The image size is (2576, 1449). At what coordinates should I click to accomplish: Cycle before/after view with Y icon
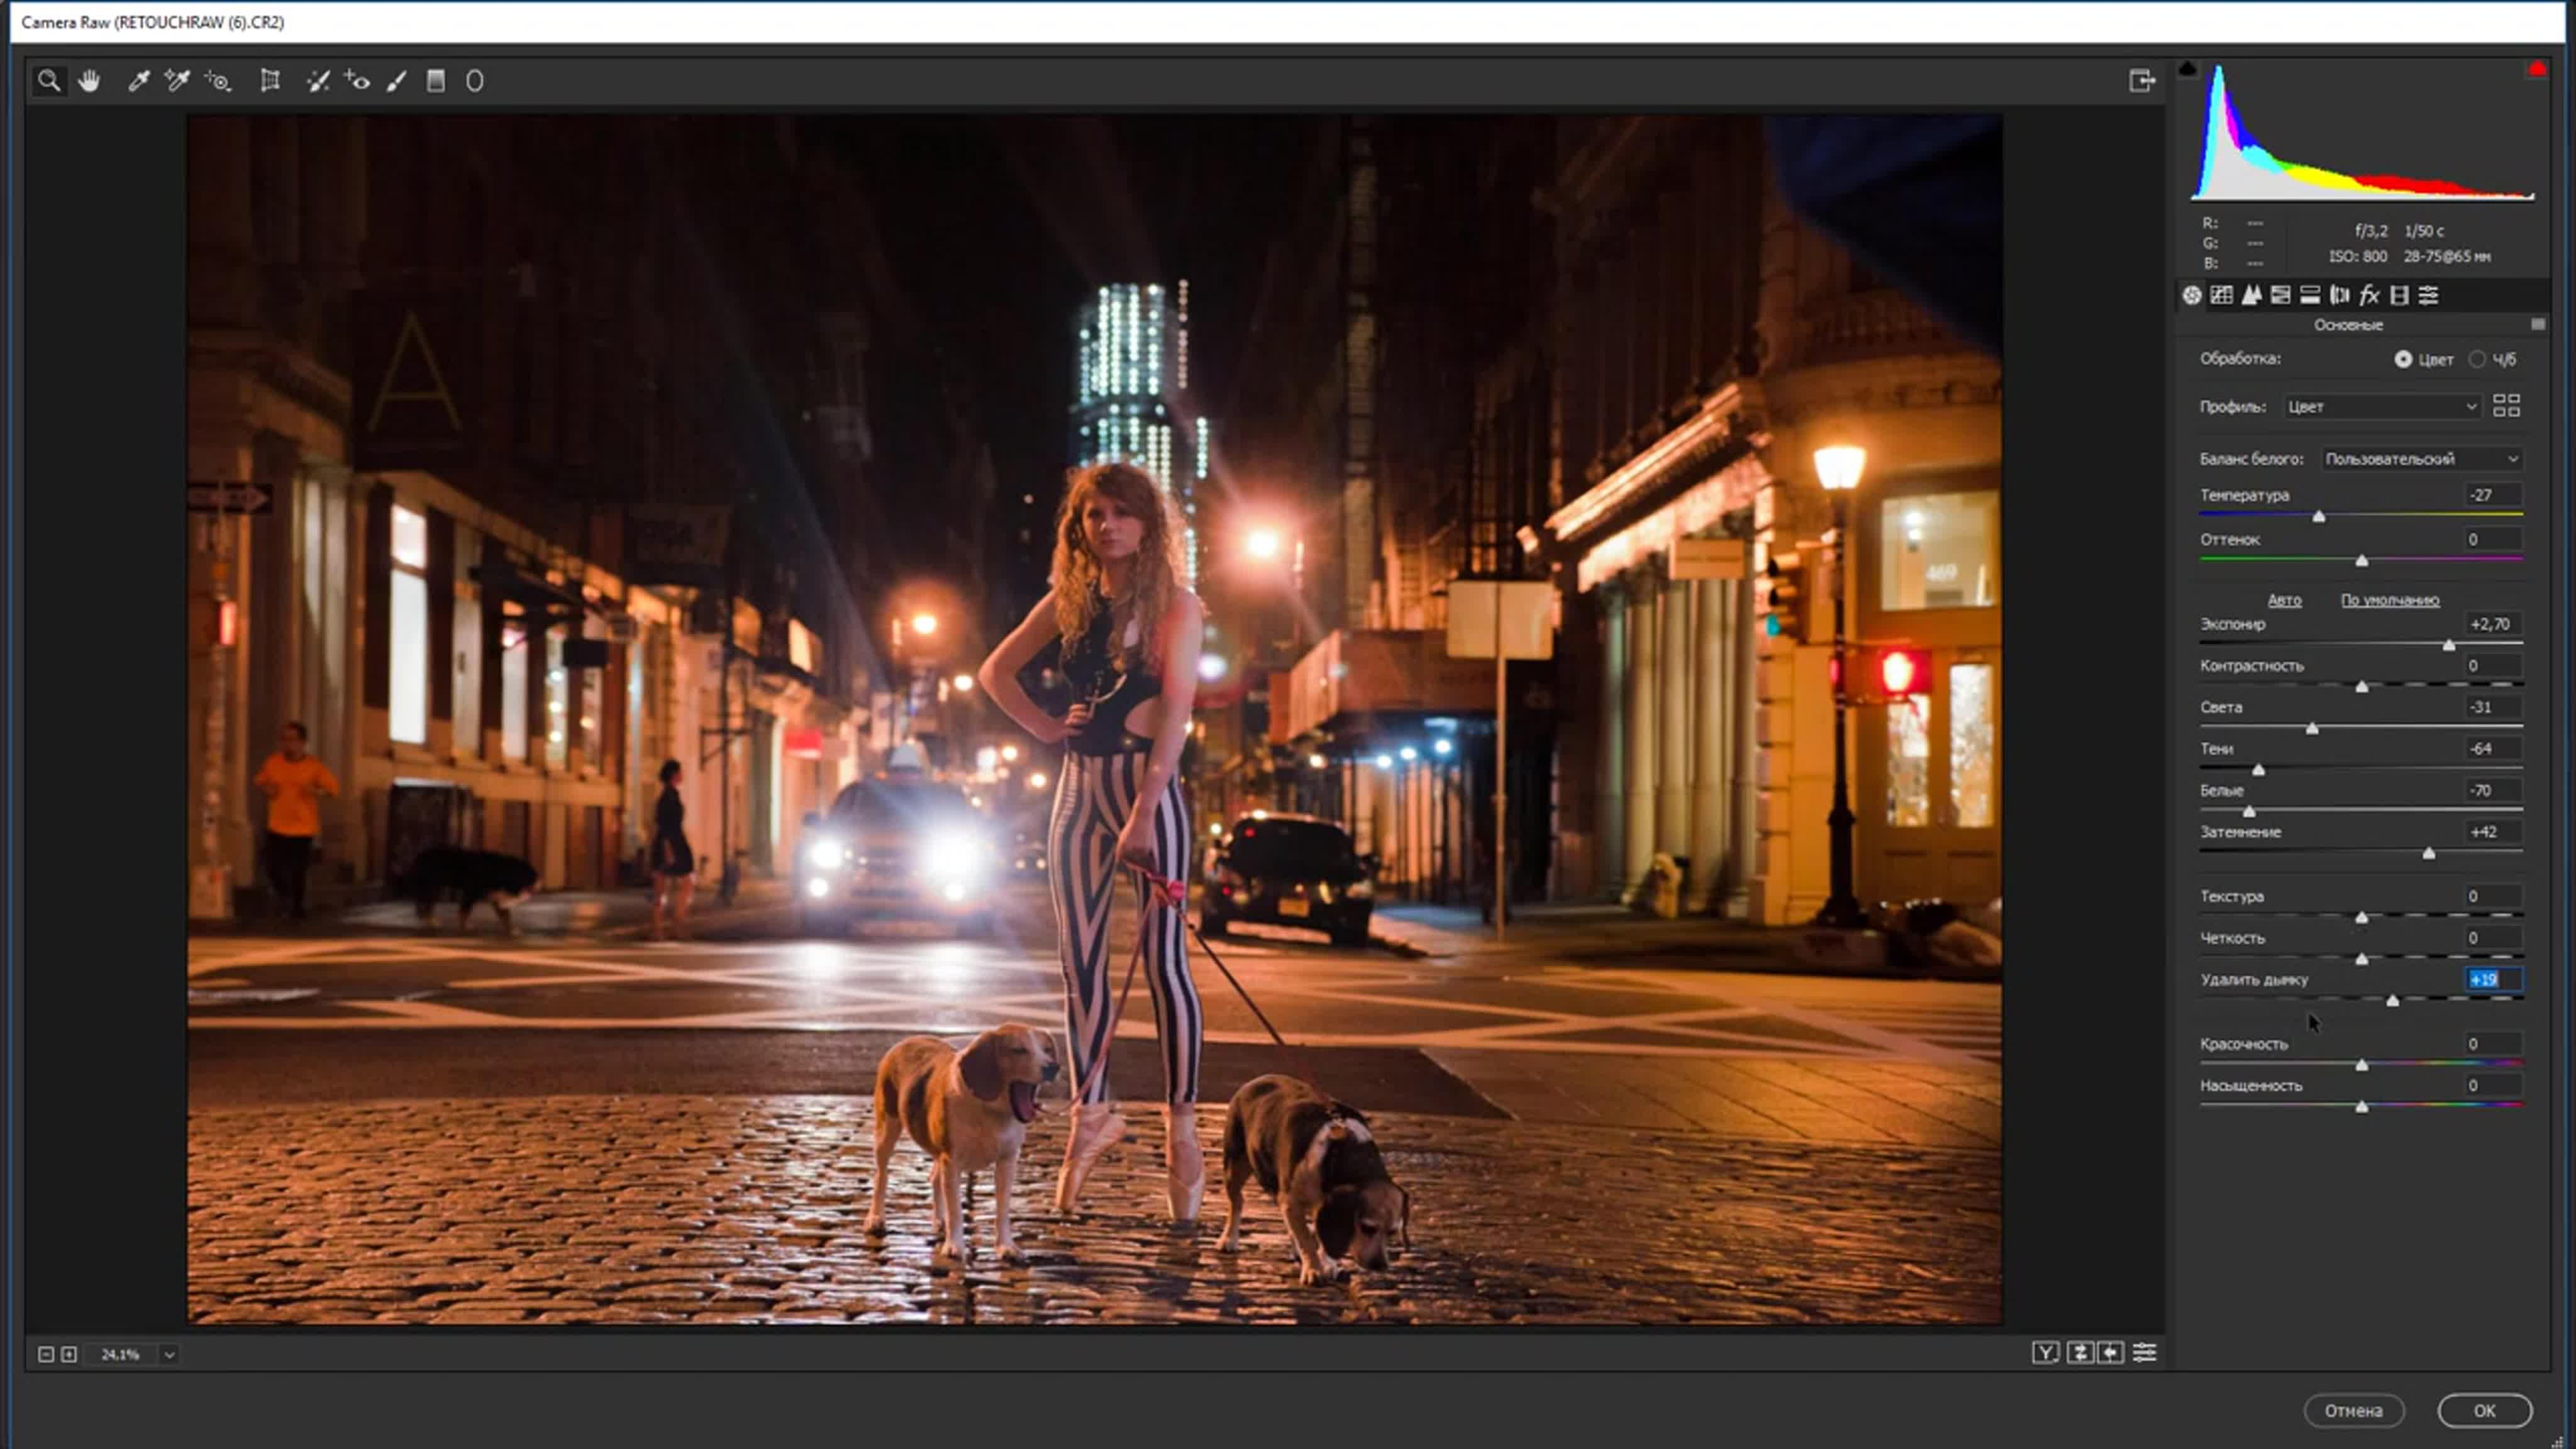point(2046,1353)
